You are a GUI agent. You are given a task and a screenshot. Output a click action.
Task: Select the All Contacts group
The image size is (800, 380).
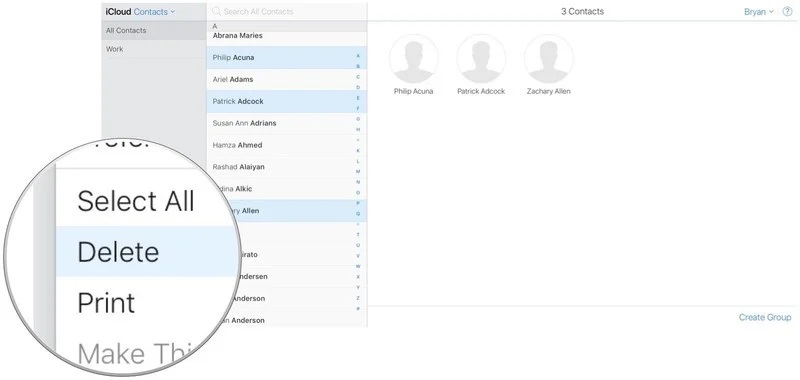[154, 31]
